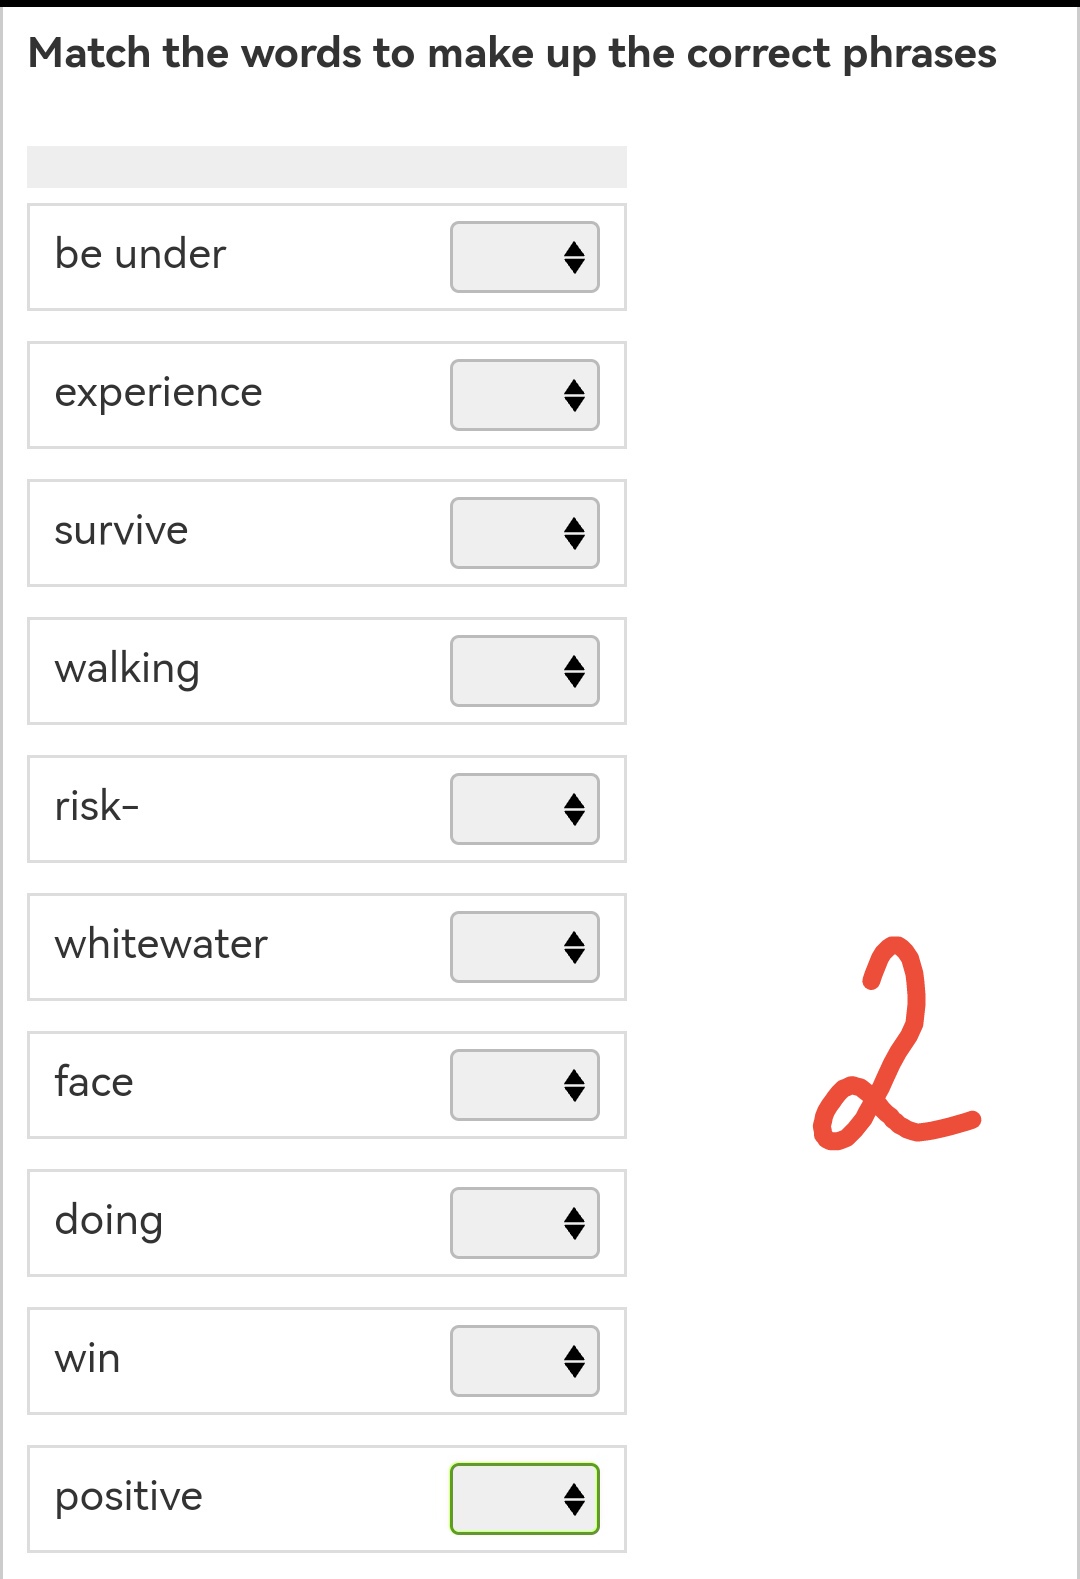The height and width of the screenshot is (1579, 1080).
Task: Click the 'whitewater' word label
Action: [x=161, y=944]
